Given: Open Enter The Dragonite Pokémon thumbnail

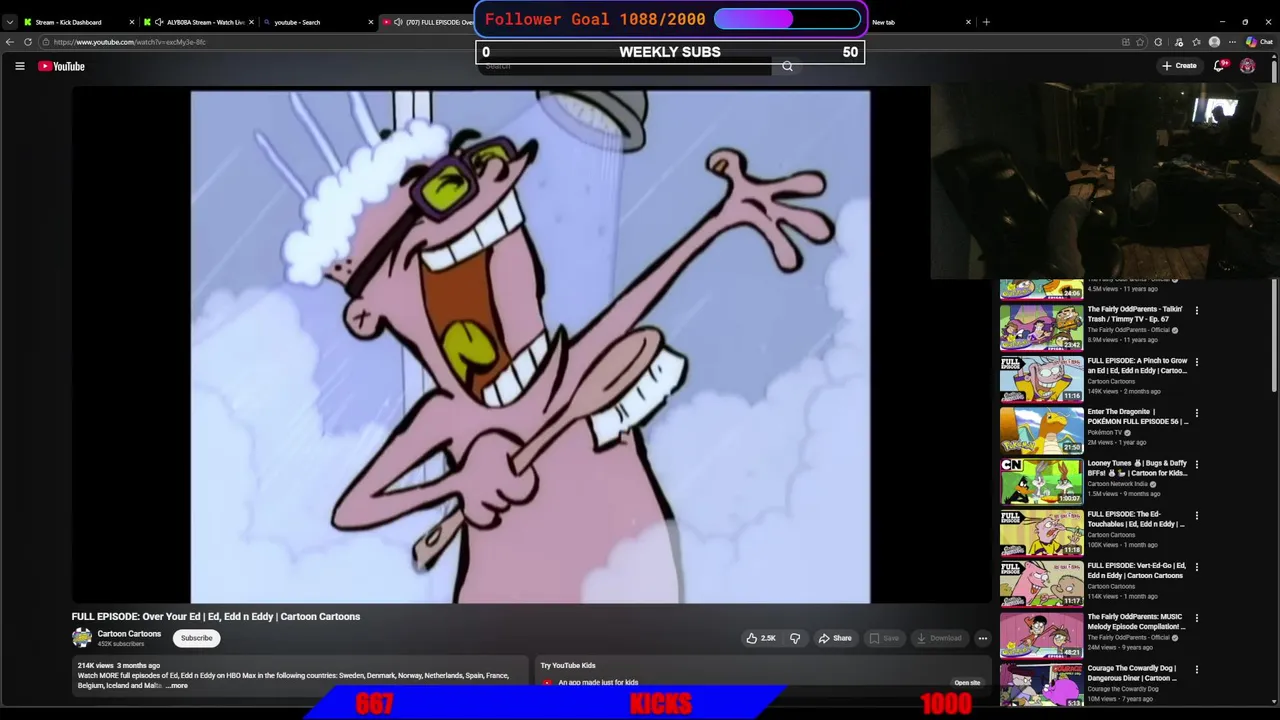Looking at the screenshot, I should [1041, 430].
